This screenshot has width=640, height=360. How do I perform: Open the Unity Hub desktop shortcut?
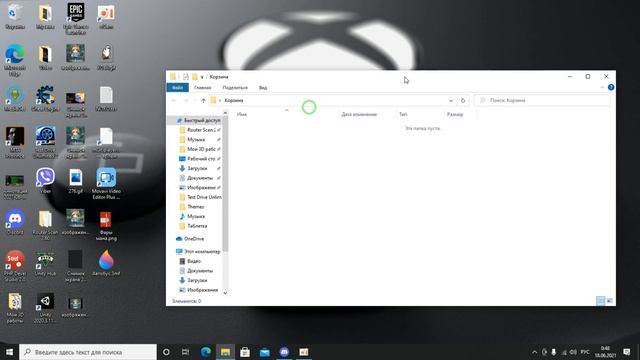pyautogui.click(x=45, y=264)
